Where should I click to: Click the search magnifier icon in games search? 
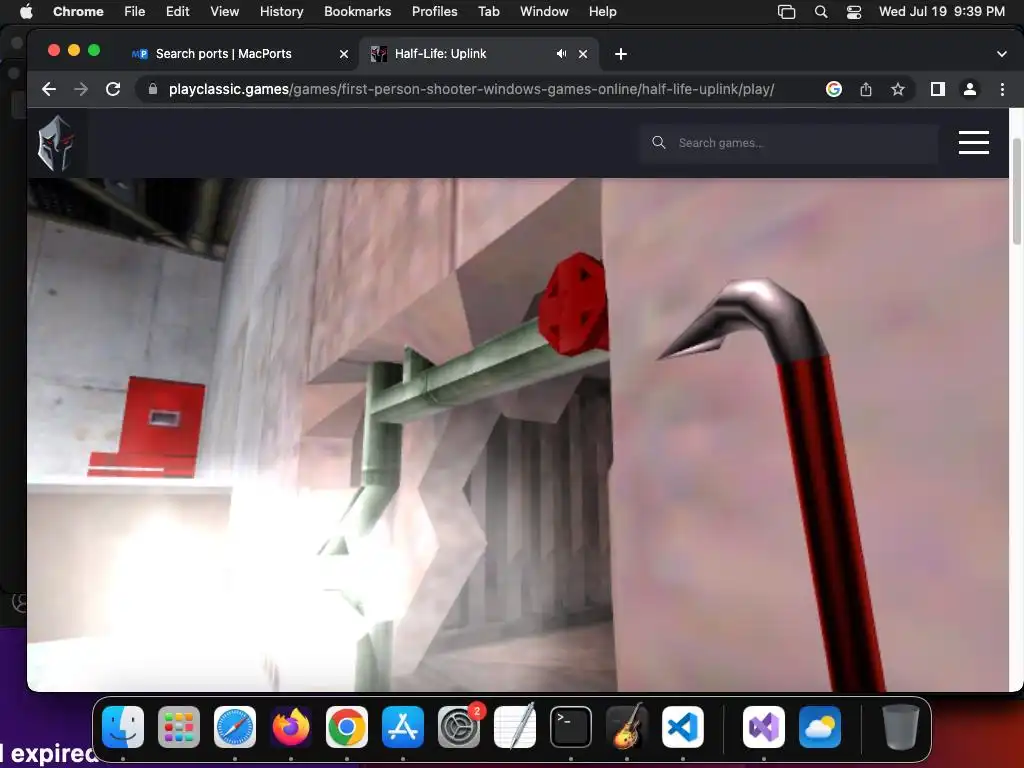(658, 142)
